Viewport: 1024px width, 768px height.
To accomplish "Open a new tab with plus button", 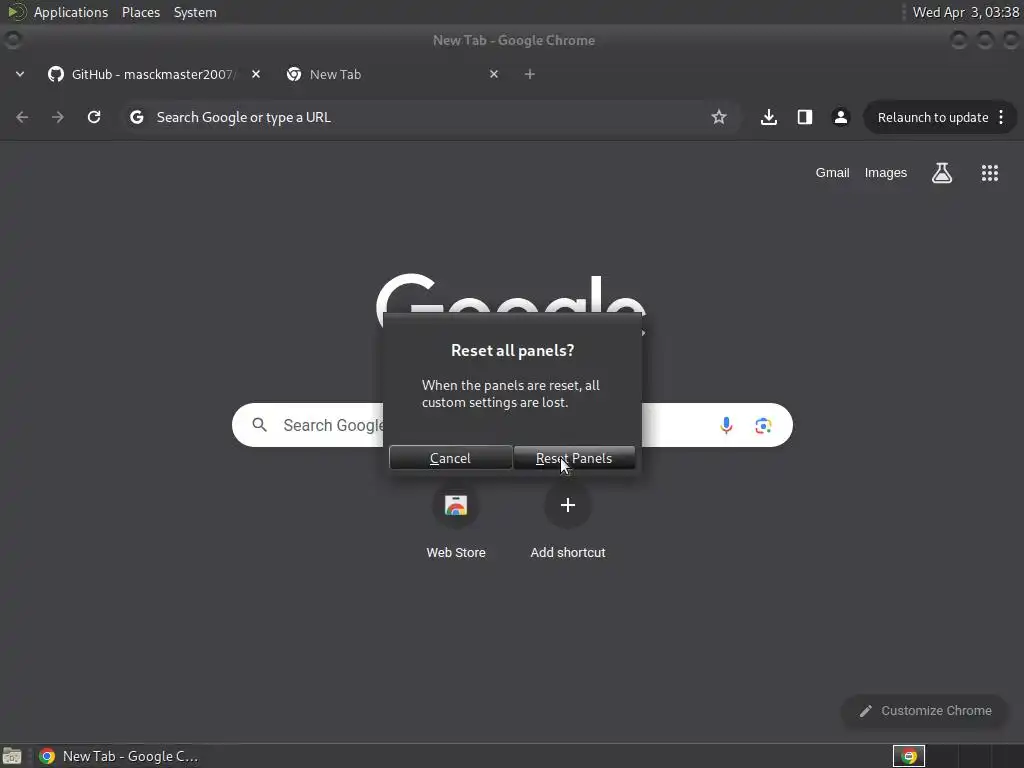I will click(x=530, y=74).
